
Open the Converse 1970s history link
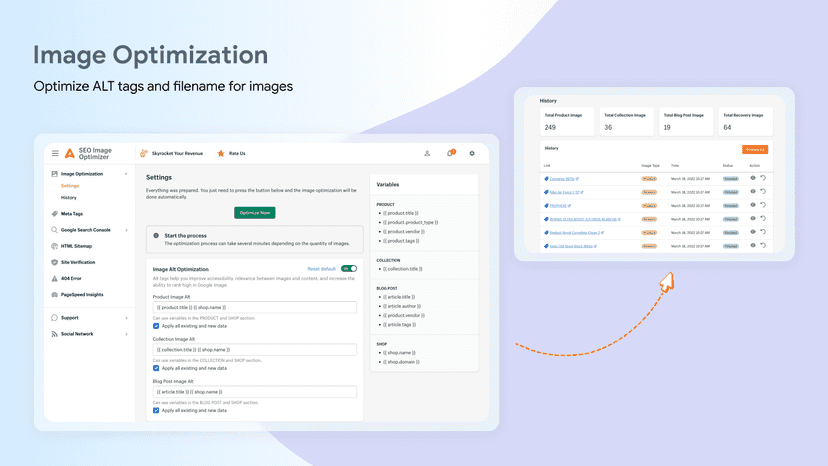tap(562, 179)
